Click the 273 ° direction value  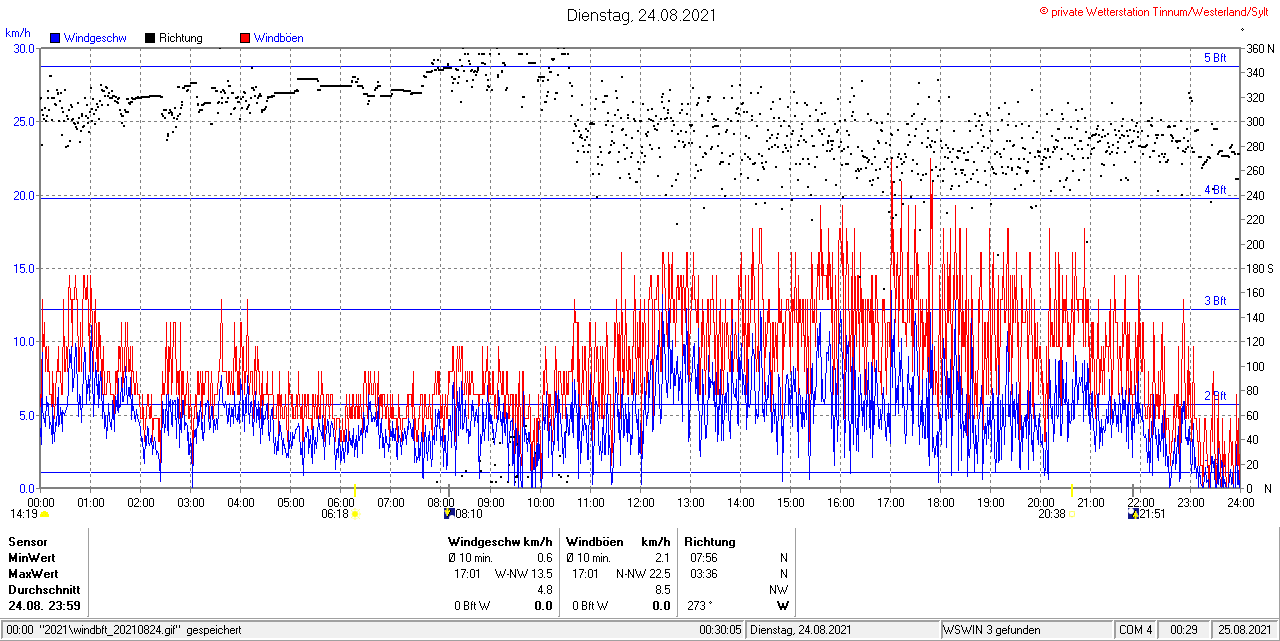(x=701, y=606)
